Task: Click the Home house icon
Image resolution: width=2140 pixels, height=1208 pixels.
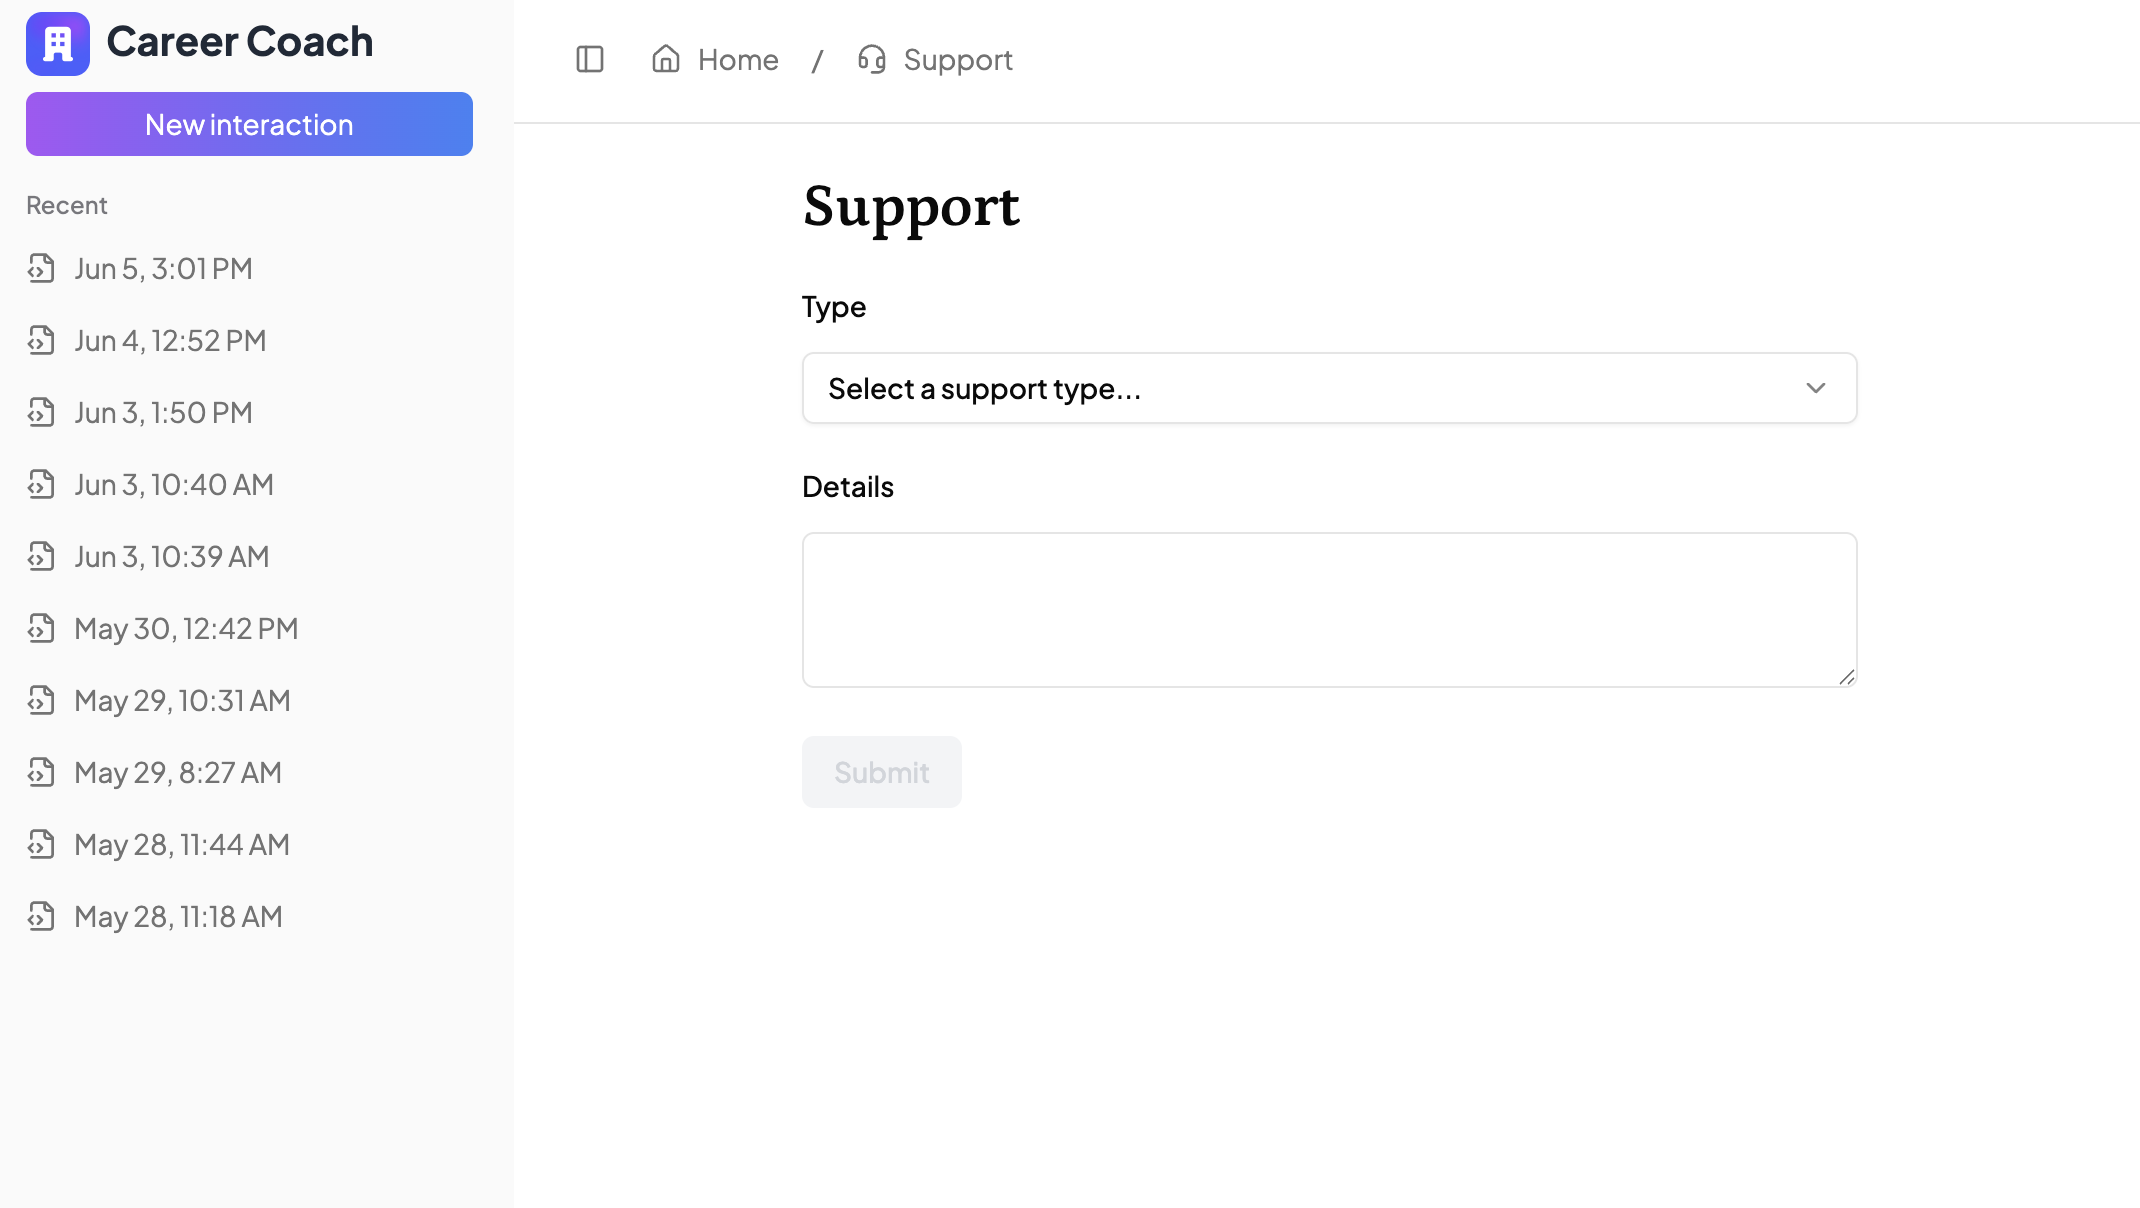Action: (666, 60)
